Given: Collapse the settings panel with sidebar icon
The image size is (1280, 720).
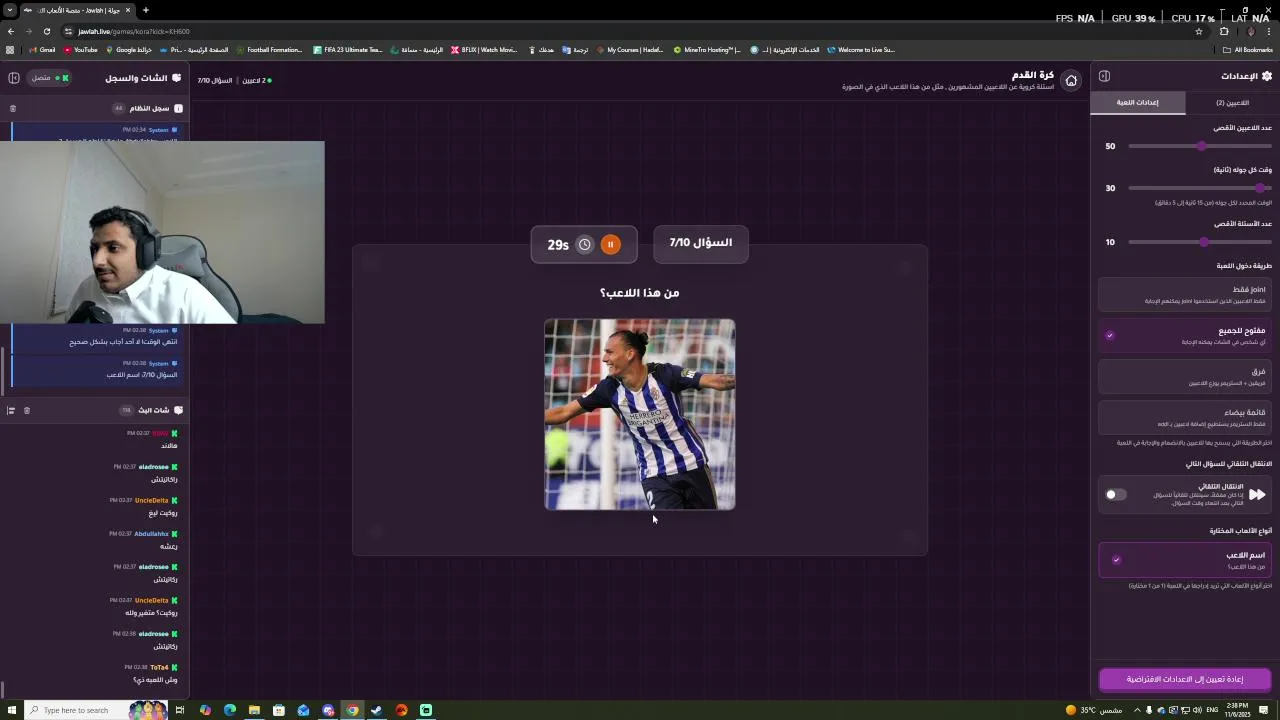Looking at the screenshot, I should click(x=1104, y=76).
